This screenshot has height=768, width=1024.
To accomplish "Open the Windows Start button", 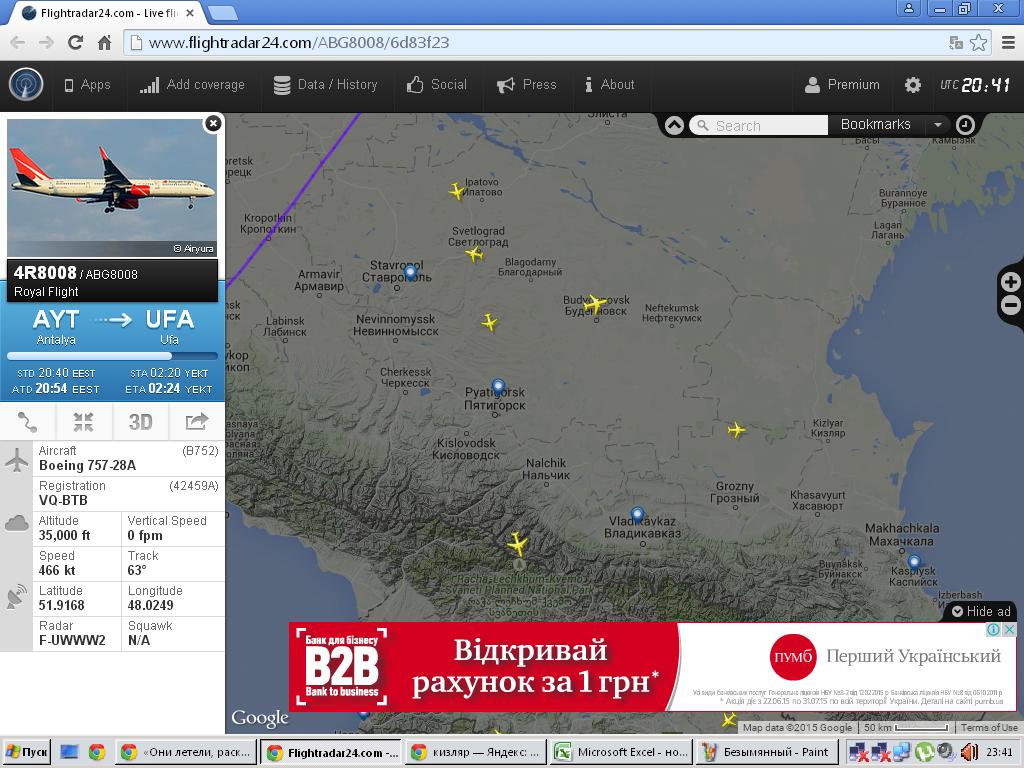I will click(x=27, y=752).
